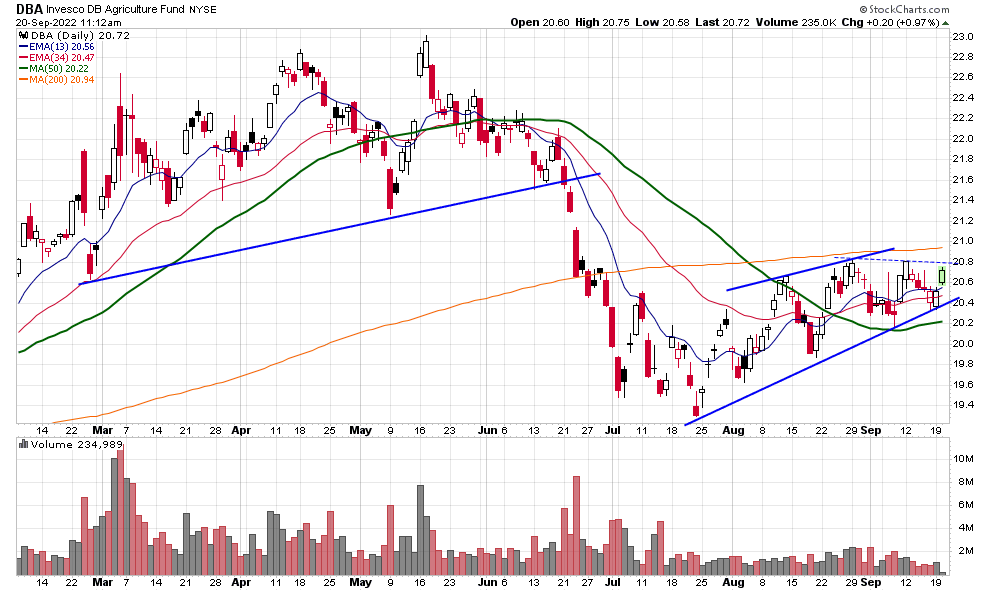Click the Invesco DB Agriculture Fund name
Screen dimensions: 990x591
click(116, 9)
